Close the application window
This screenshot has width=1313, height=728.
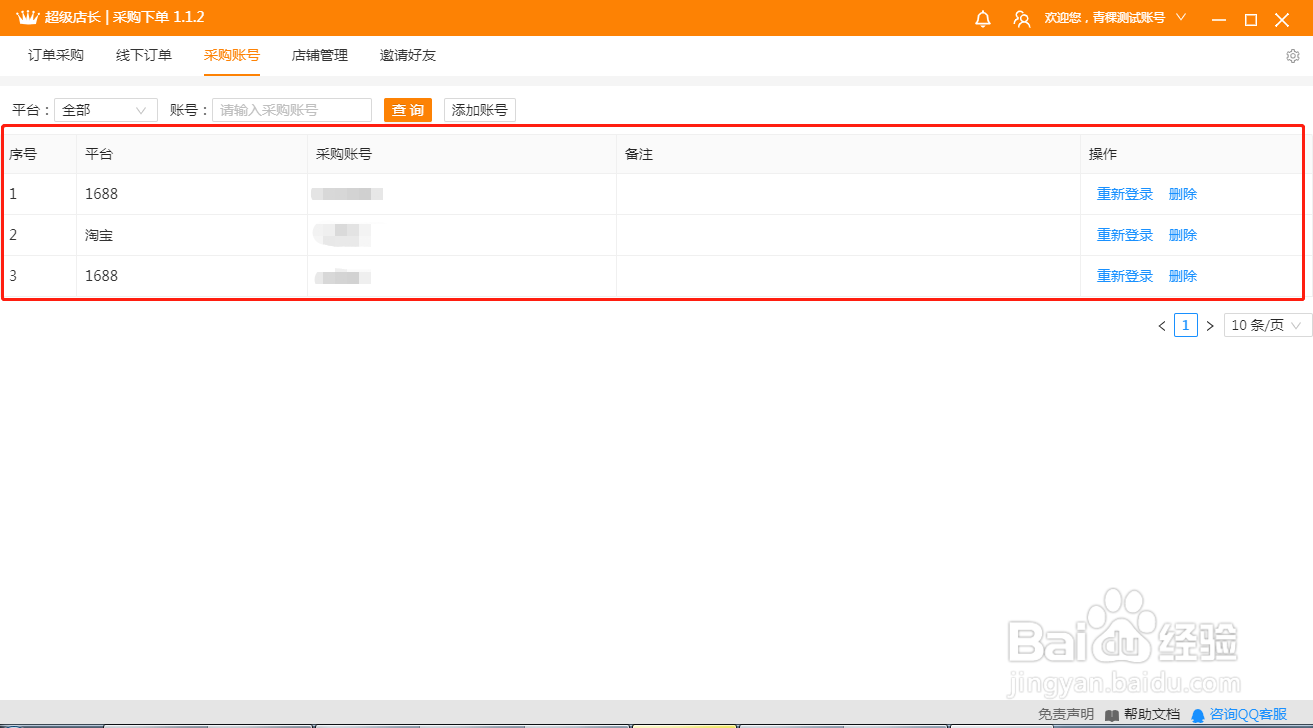point(1282,19)
